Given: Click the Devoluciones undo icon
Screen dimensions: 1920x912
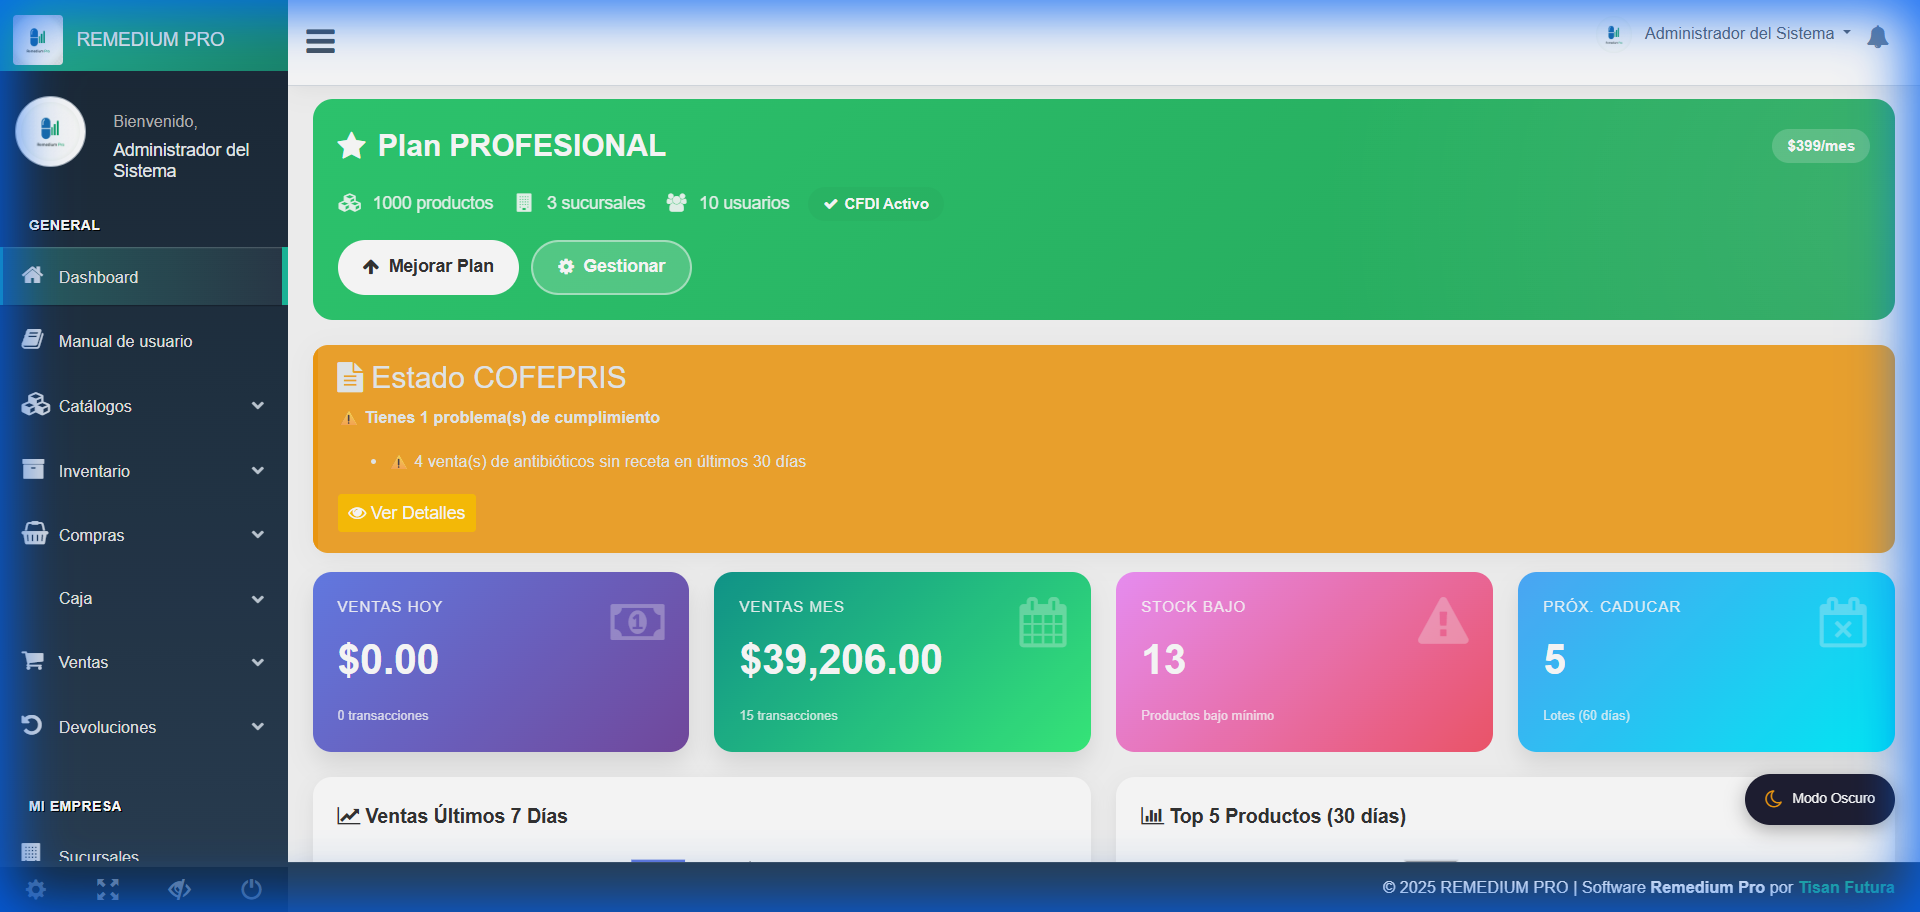Looking at the screenshot, I should [32, 725].
